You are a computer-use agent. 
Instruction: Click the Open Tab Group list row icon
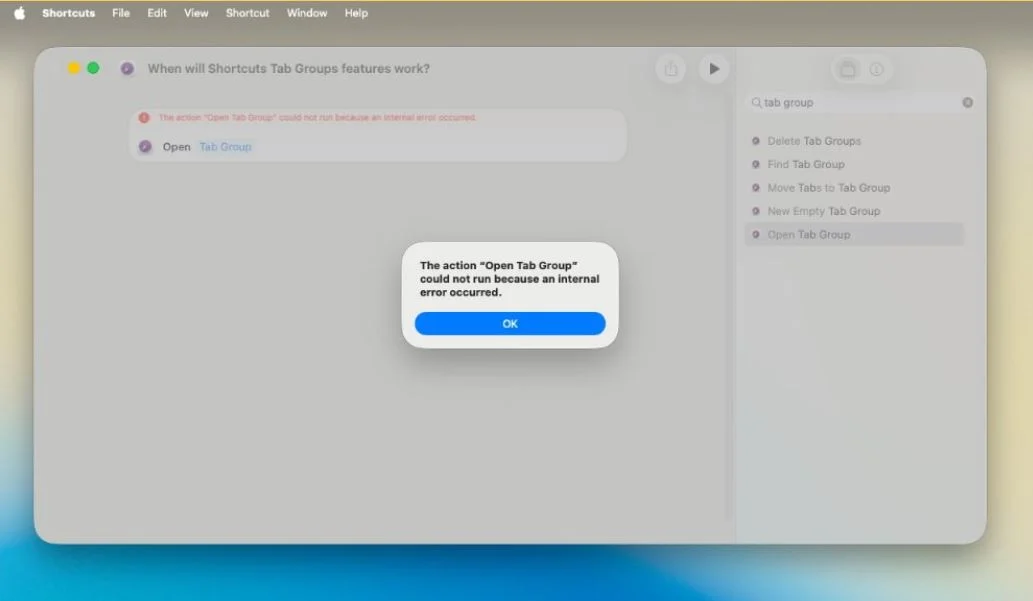[x=756, y=235]
